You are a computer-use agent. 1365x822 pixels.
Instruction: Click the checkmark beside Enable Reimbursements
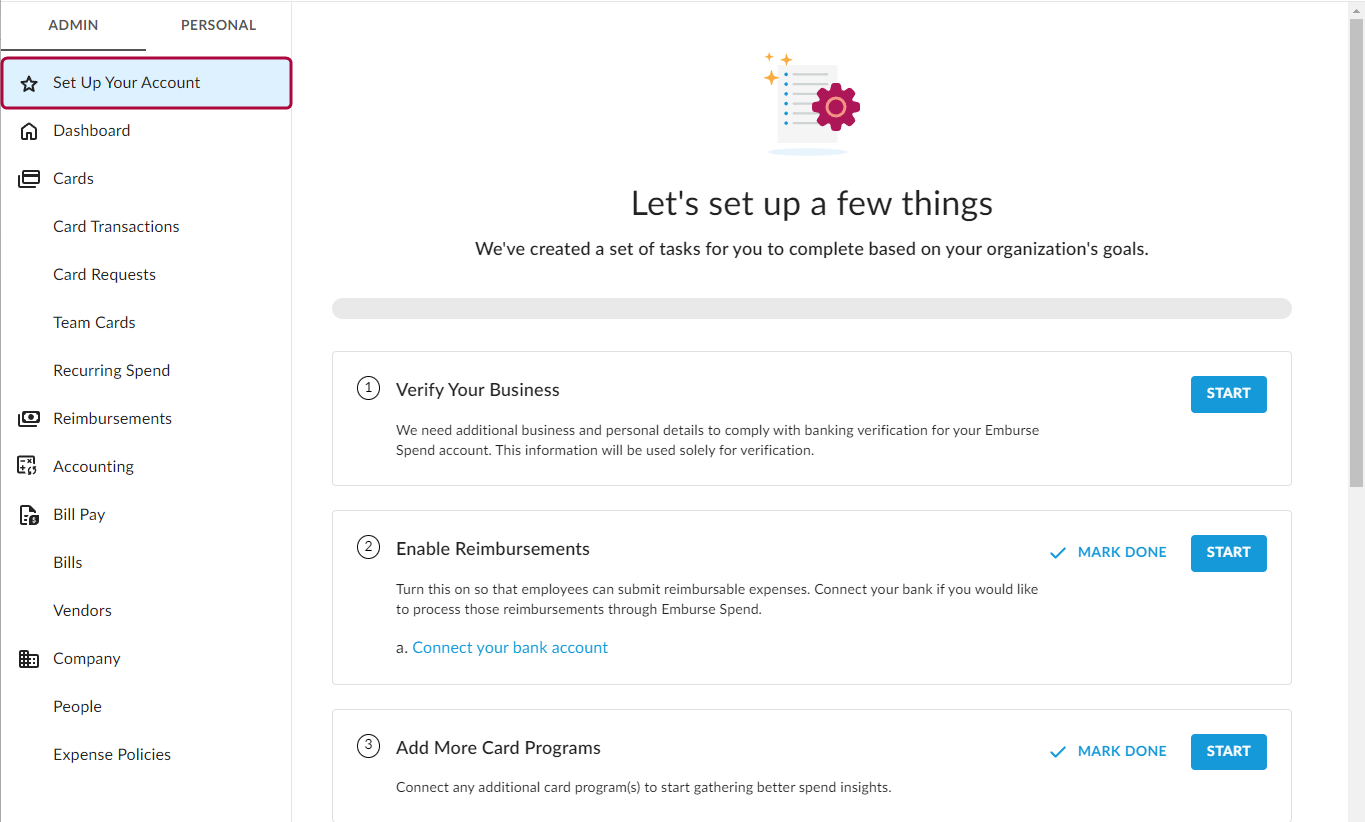tap(1057, 551)
